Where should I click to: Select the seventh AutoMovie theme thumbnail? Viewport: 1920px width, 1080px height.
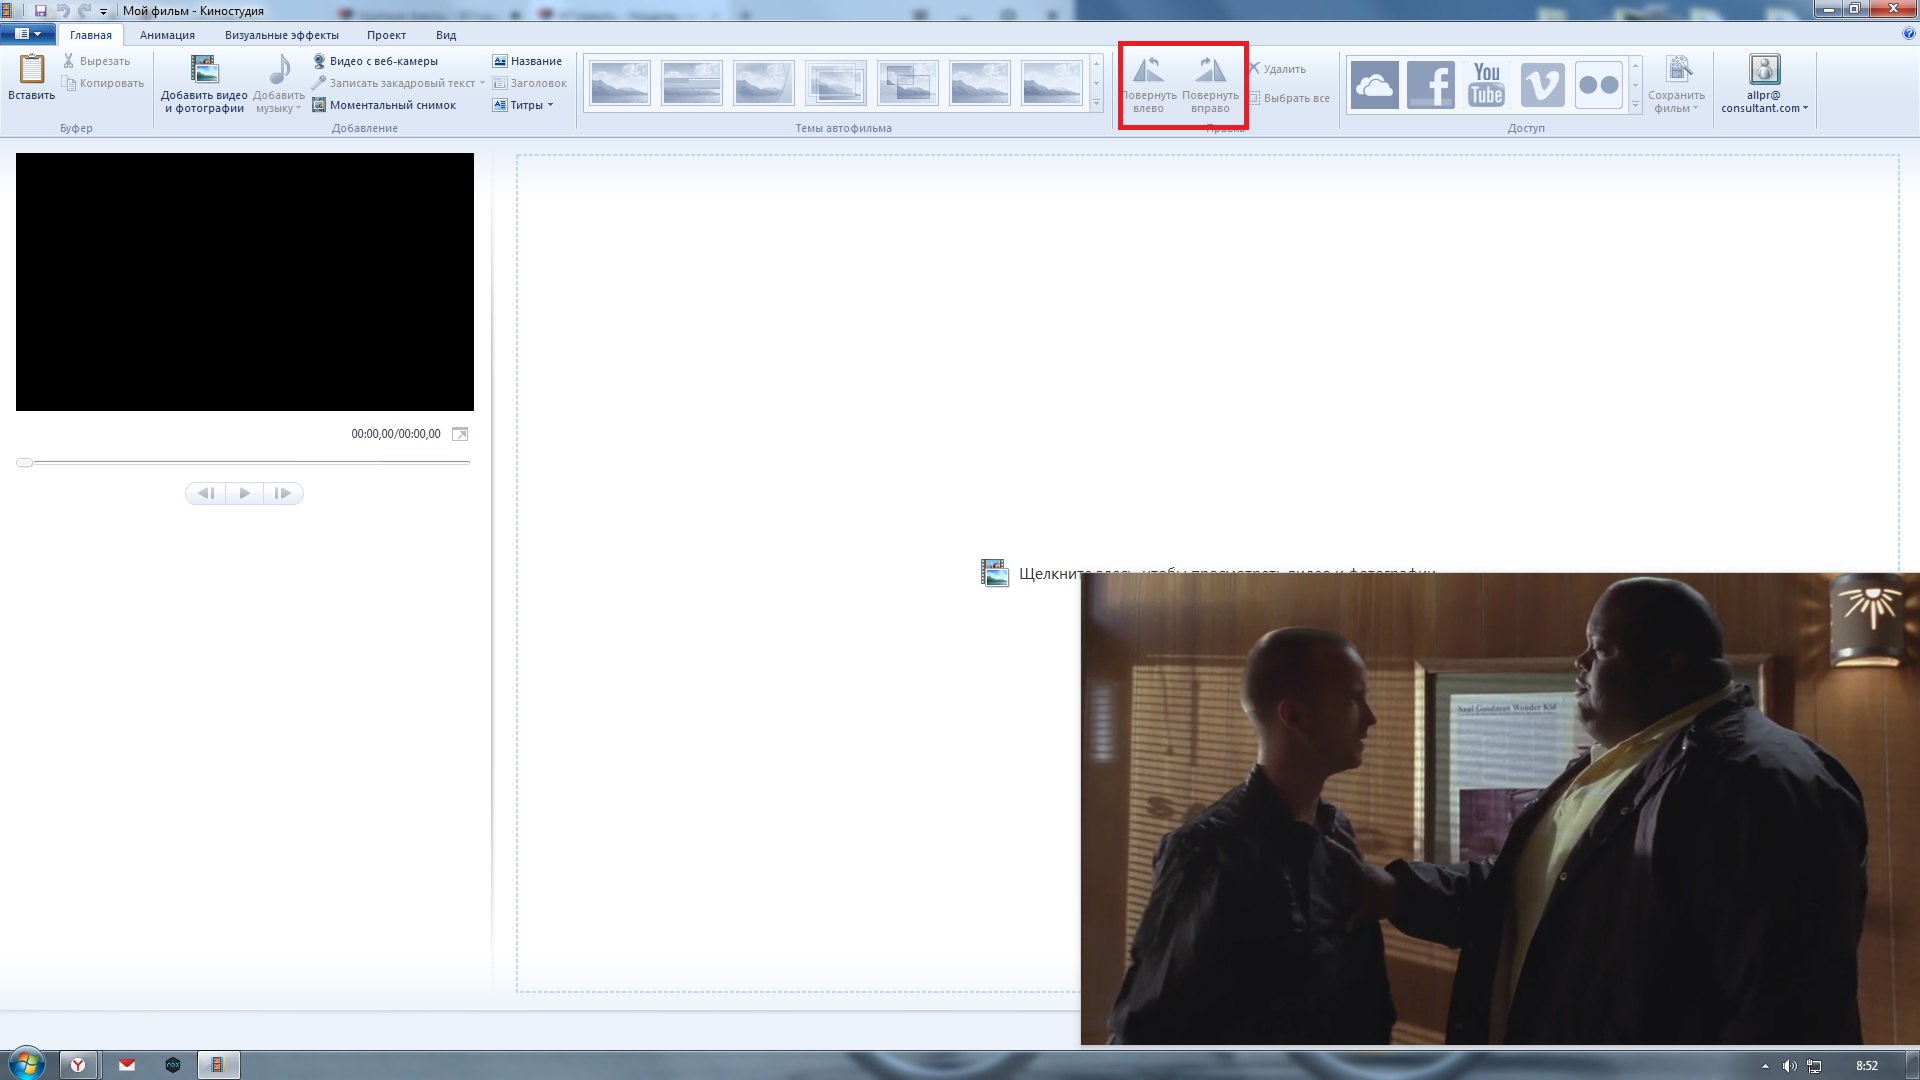pyautogui.click(x=1052, y=83)
